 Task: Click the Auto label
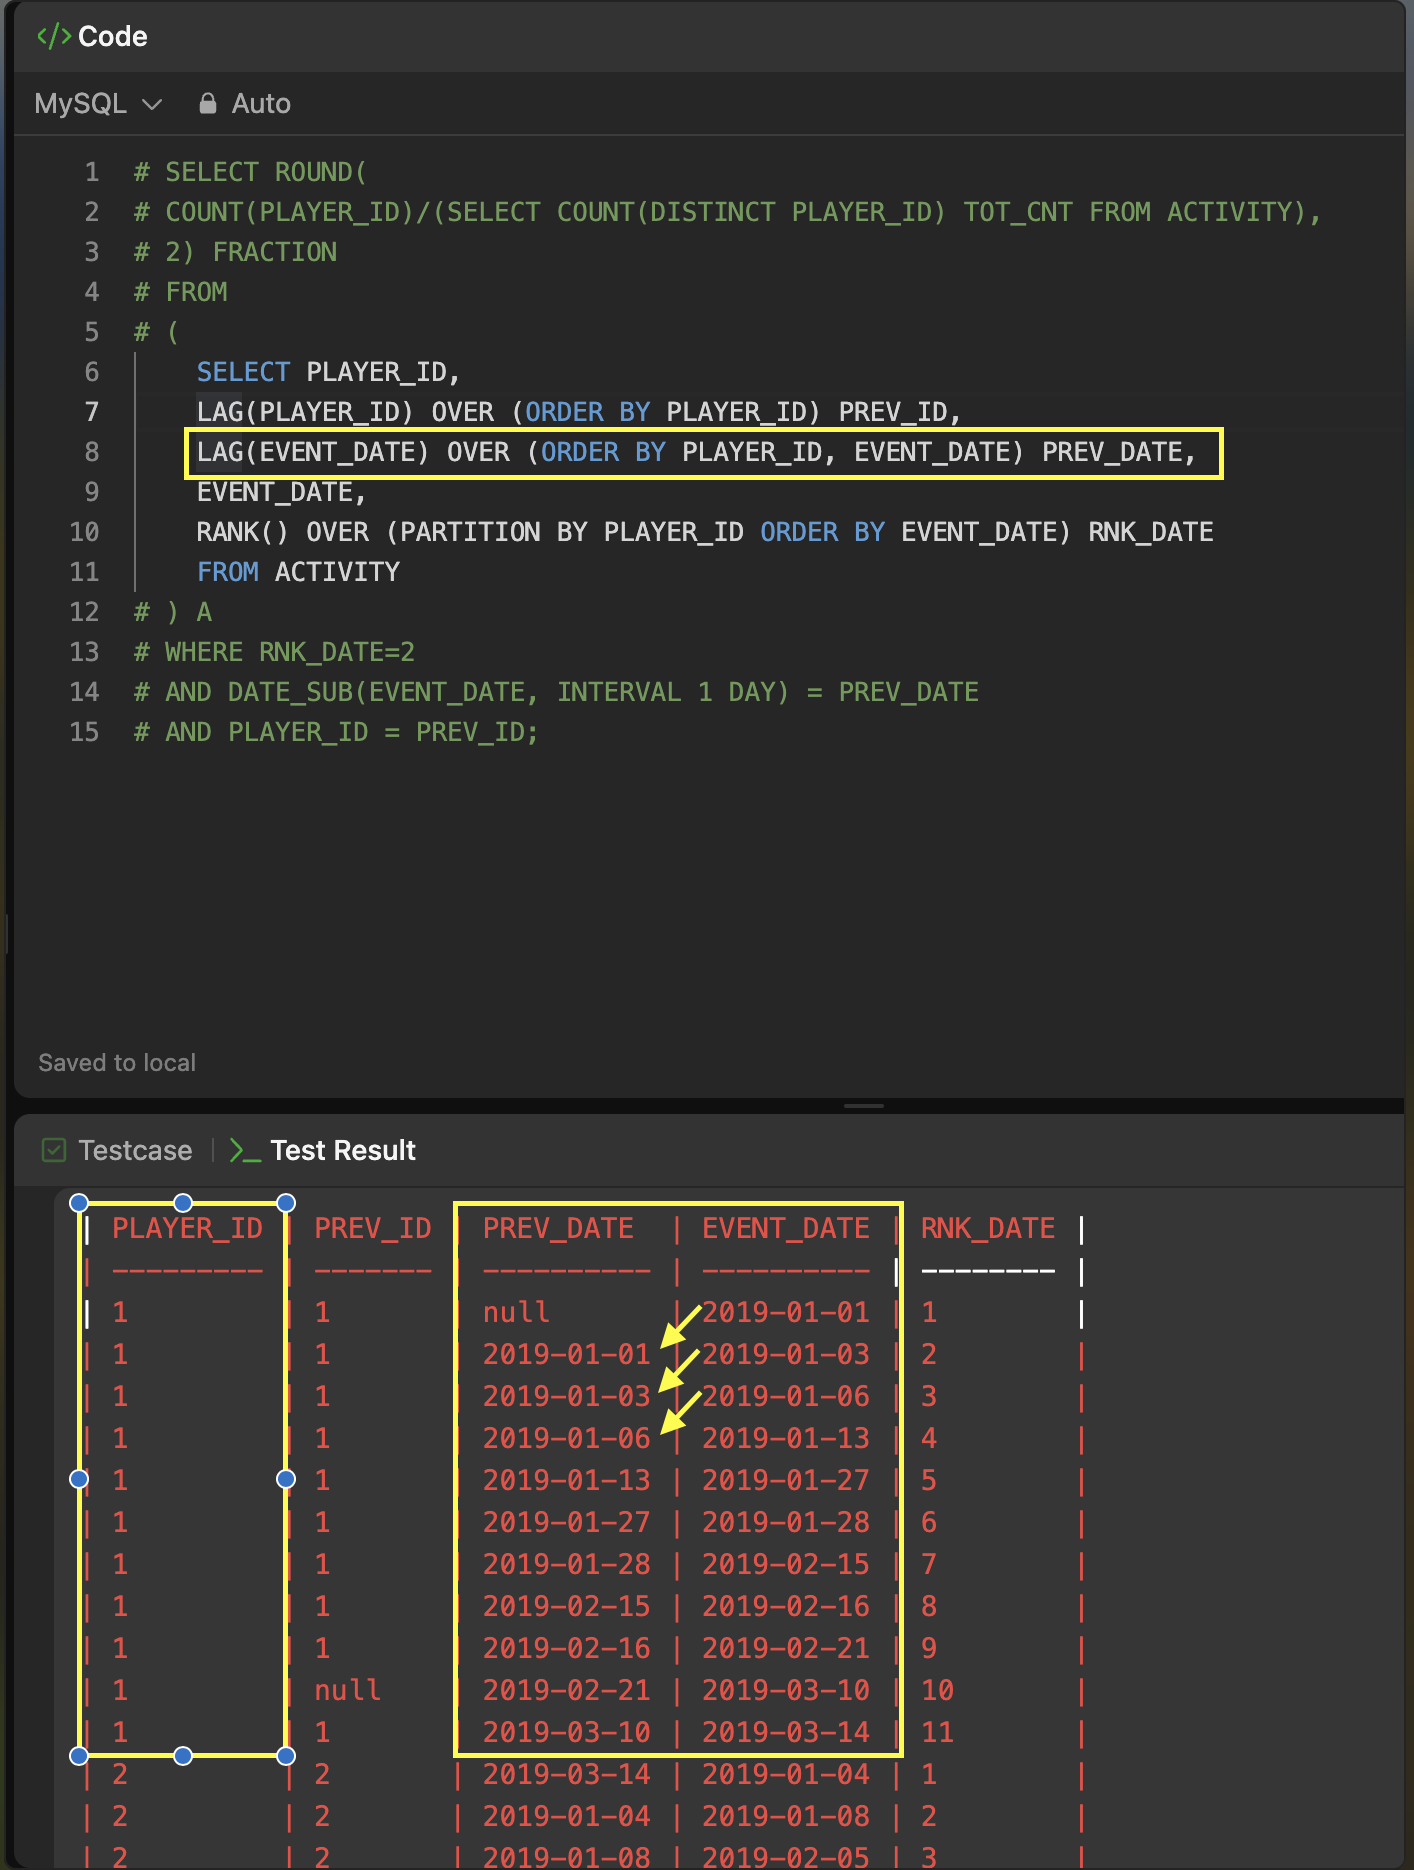[261, 104]
